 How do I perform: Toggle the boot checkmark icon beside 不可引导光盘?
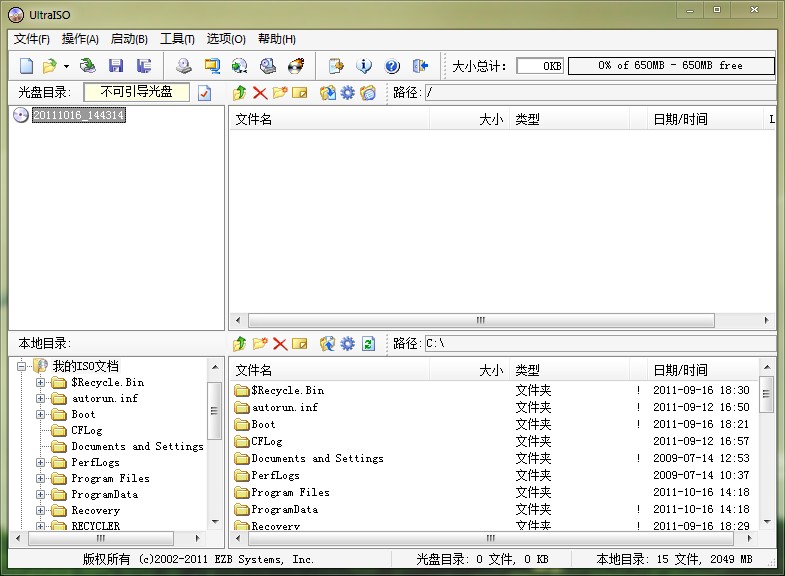(204, 93)
